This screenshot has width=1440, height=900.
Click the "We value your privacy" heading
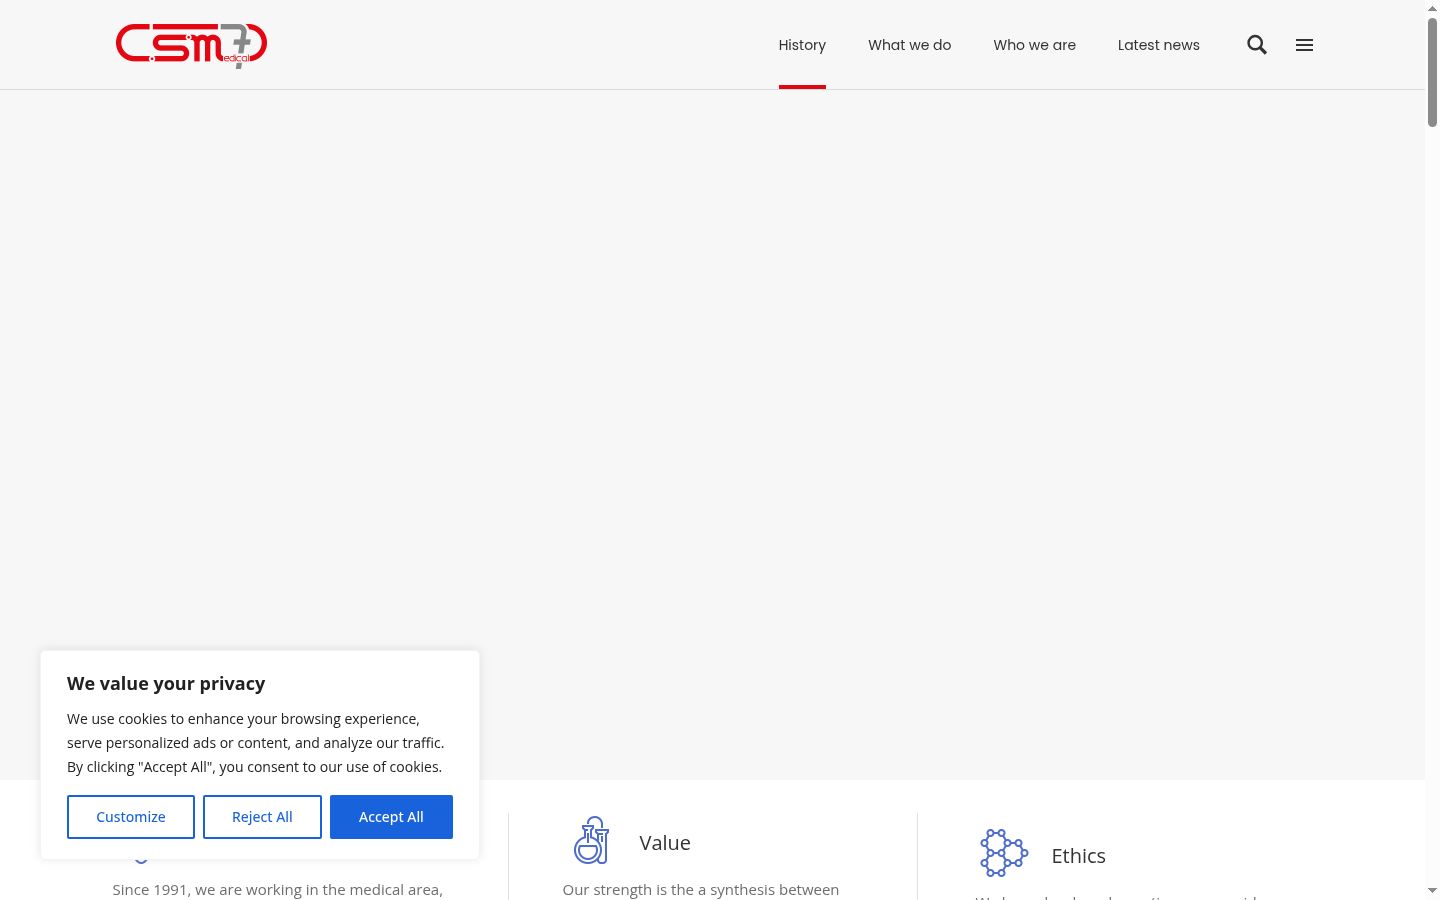166,684
